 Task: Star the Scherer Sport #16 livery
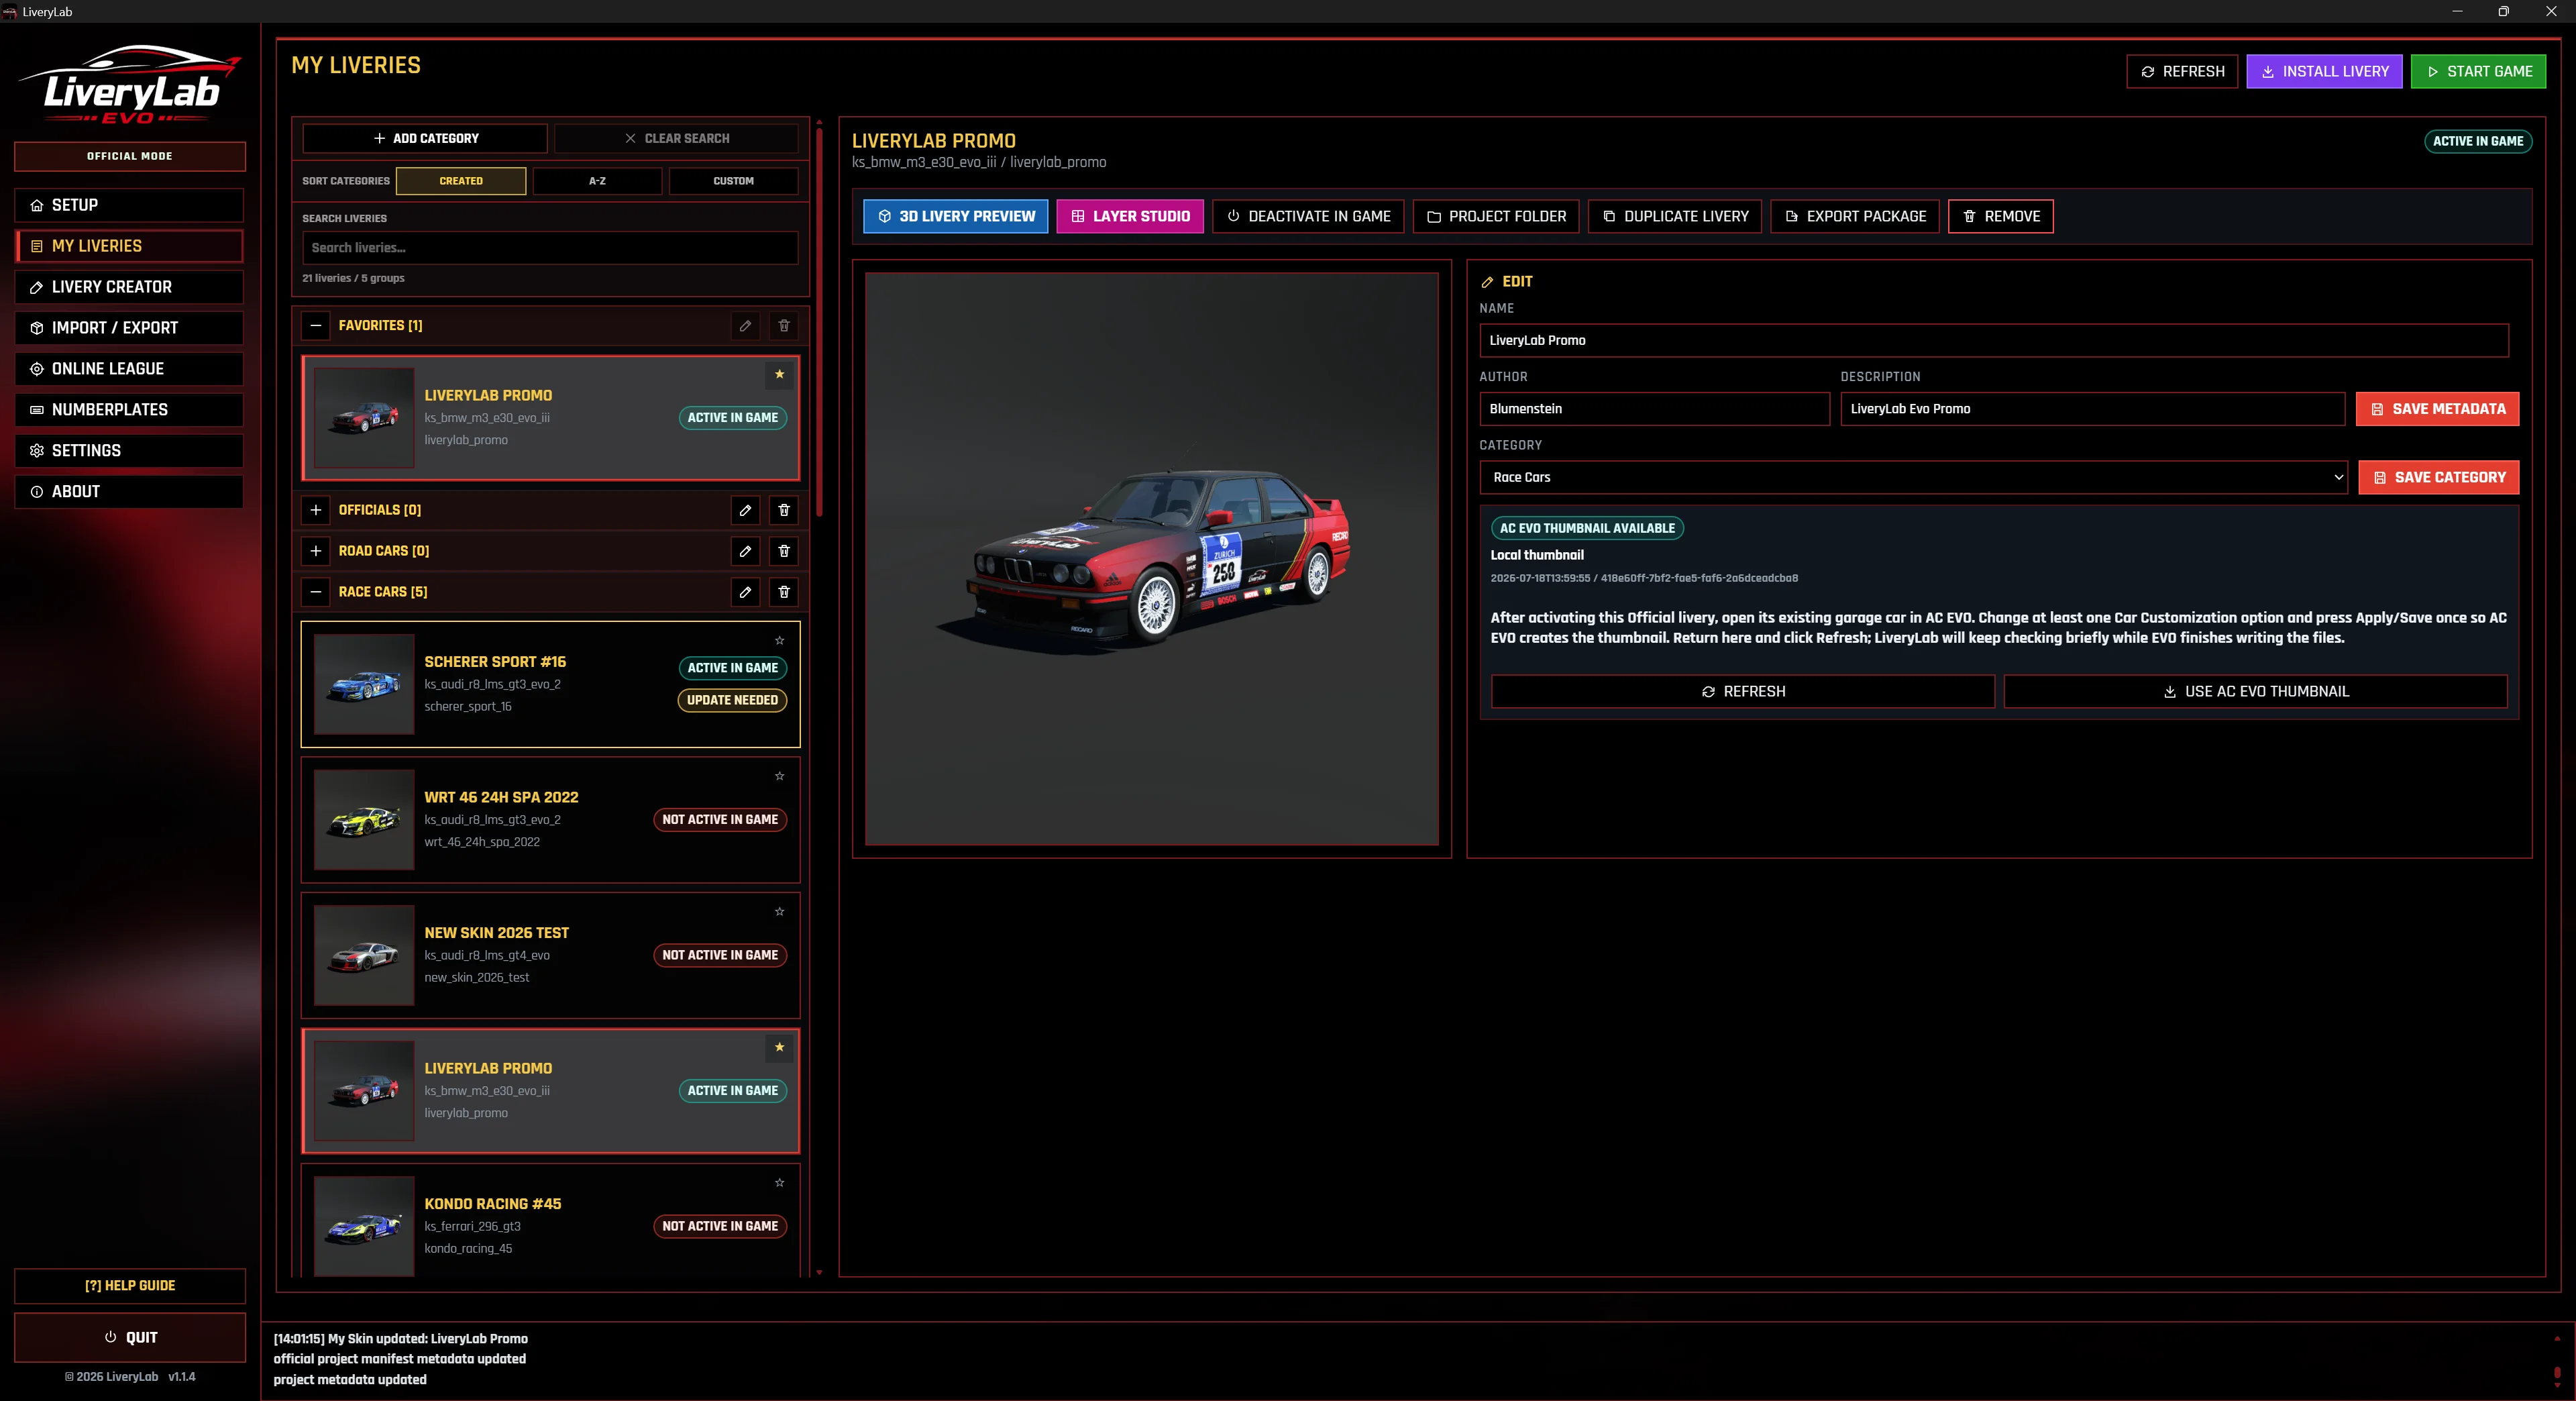779,640
